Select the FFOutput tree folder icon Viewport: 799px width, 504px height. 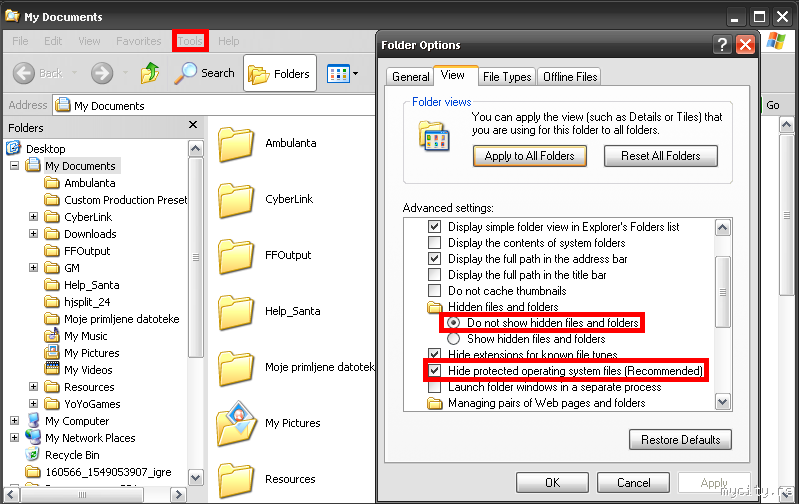(51, 251)
